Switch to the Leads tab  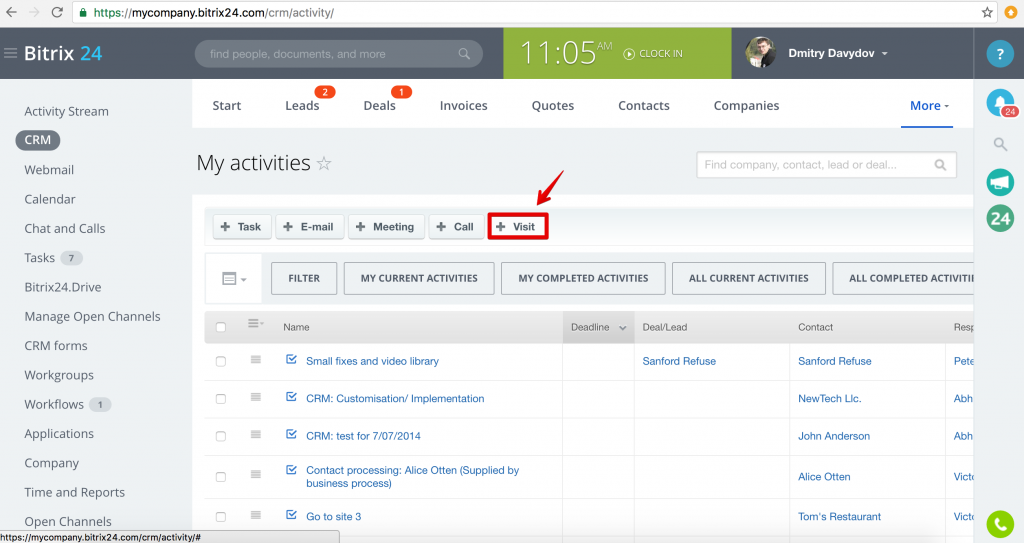[x=302, y=106]
